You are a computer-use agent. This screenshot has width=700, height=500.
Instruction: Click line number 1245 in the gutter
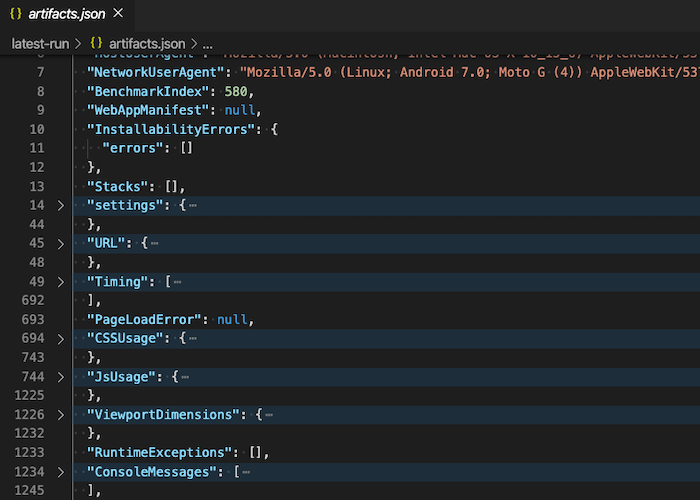[29, 491]
